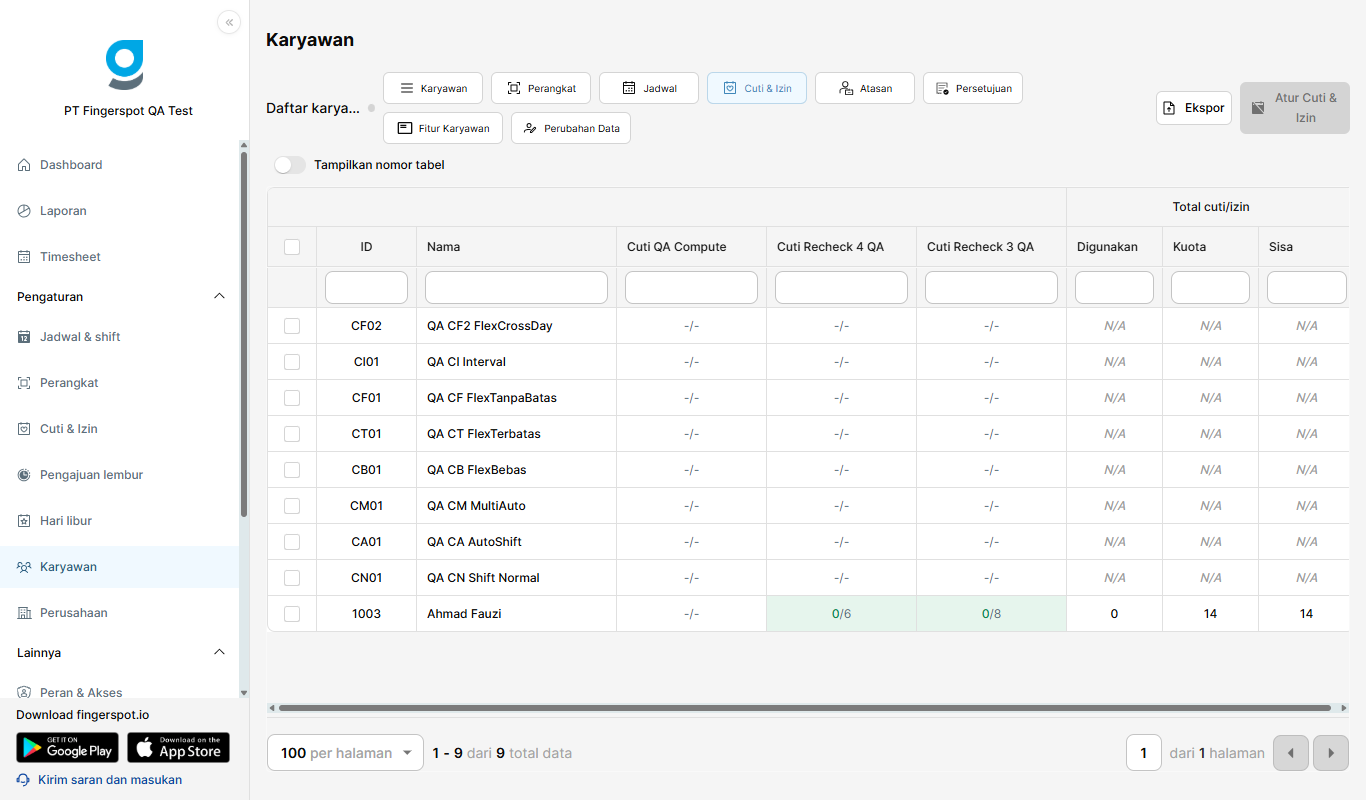
Task: Click the App Store download badge
Action: [178, 748]
